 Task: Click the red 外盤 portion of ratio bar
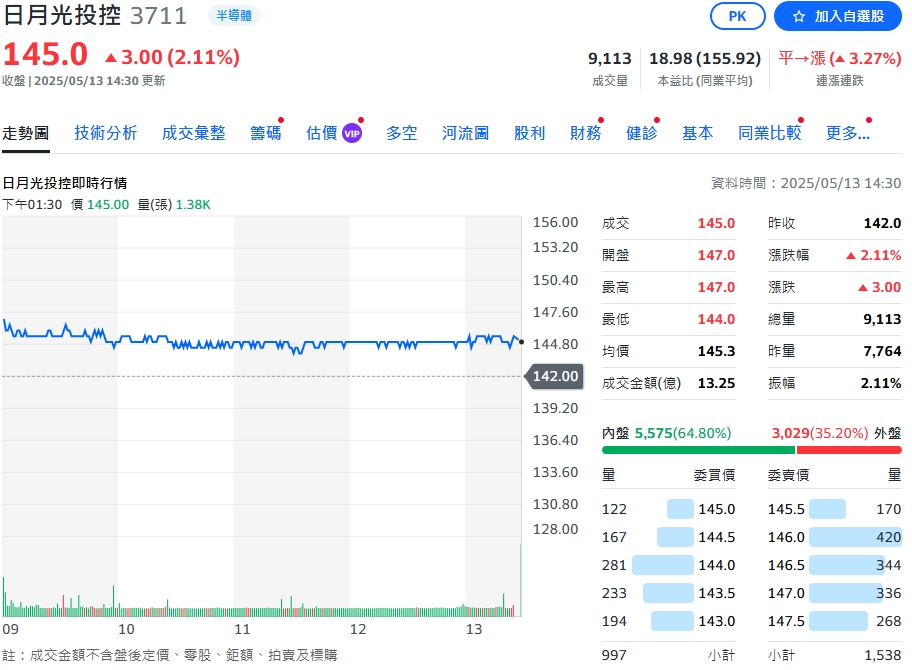click(848, 450)
